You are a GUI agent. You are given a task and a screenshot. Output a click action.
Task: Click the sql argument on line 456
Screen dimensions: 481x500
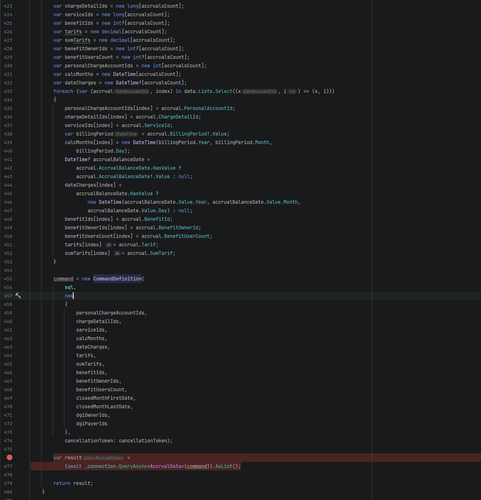pos(69,287)
